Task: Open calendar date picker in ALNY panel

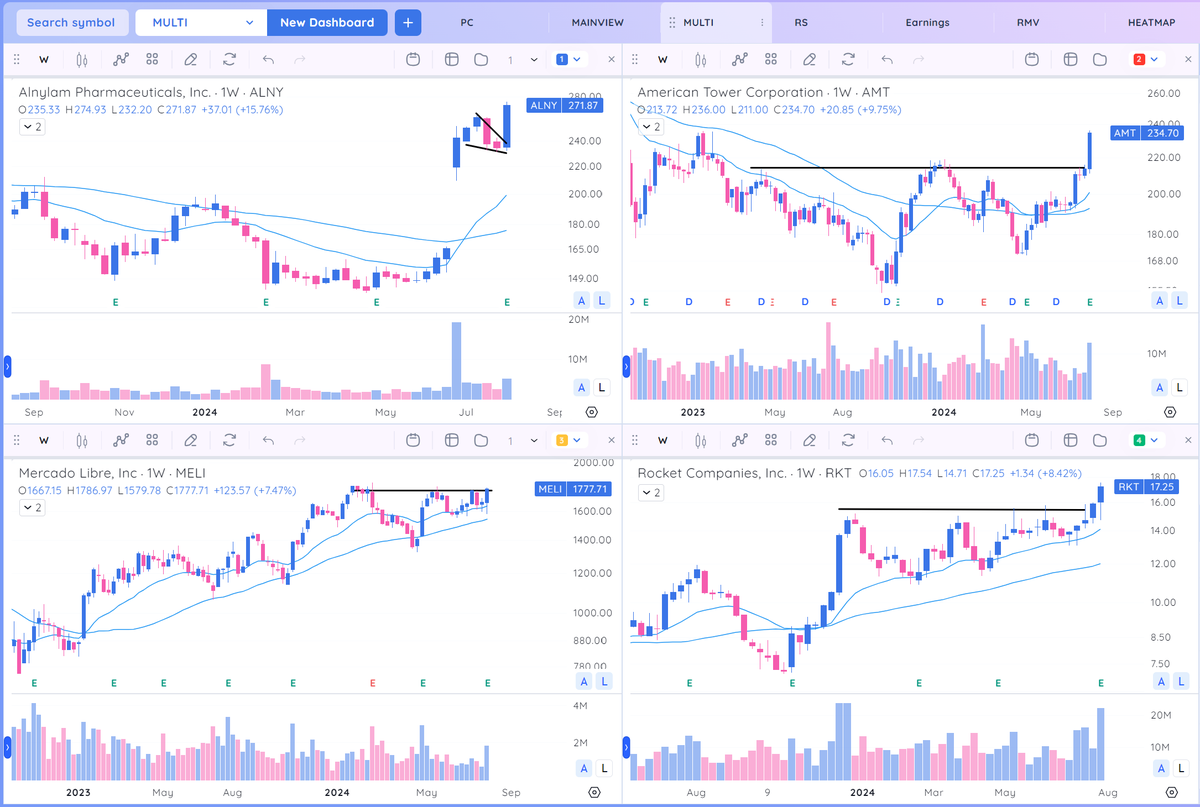Action: (413, 60)
